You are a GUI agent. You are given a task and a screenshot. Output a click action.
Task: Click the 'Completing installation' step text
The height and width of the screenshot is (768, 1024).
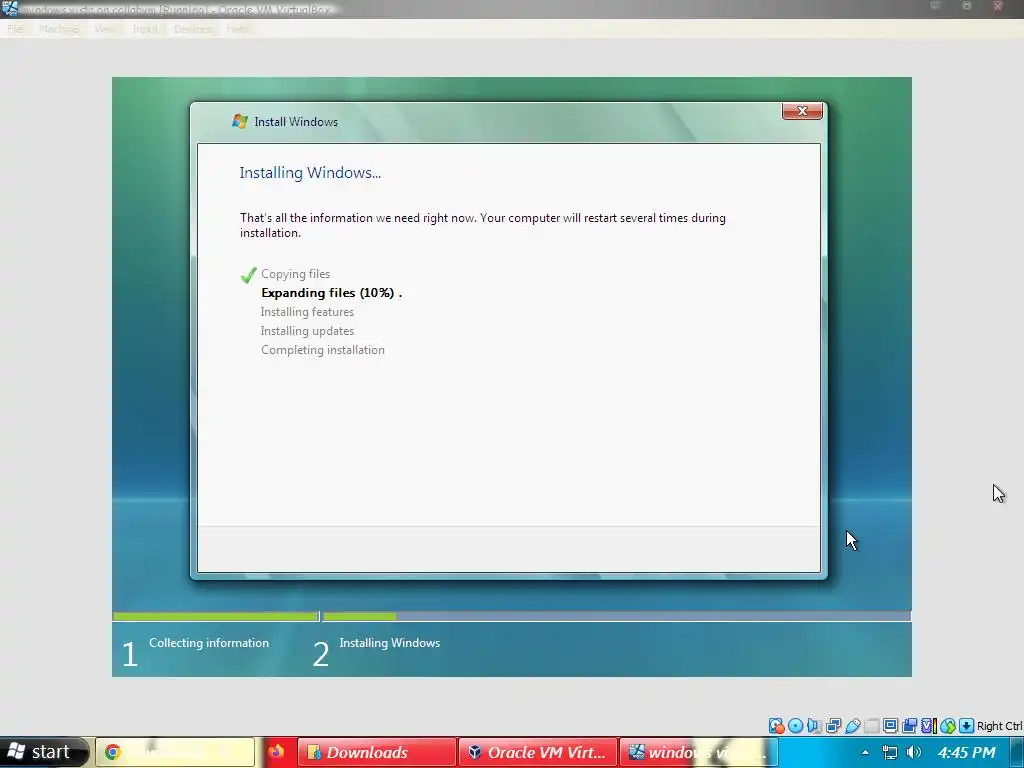point(323,350)
